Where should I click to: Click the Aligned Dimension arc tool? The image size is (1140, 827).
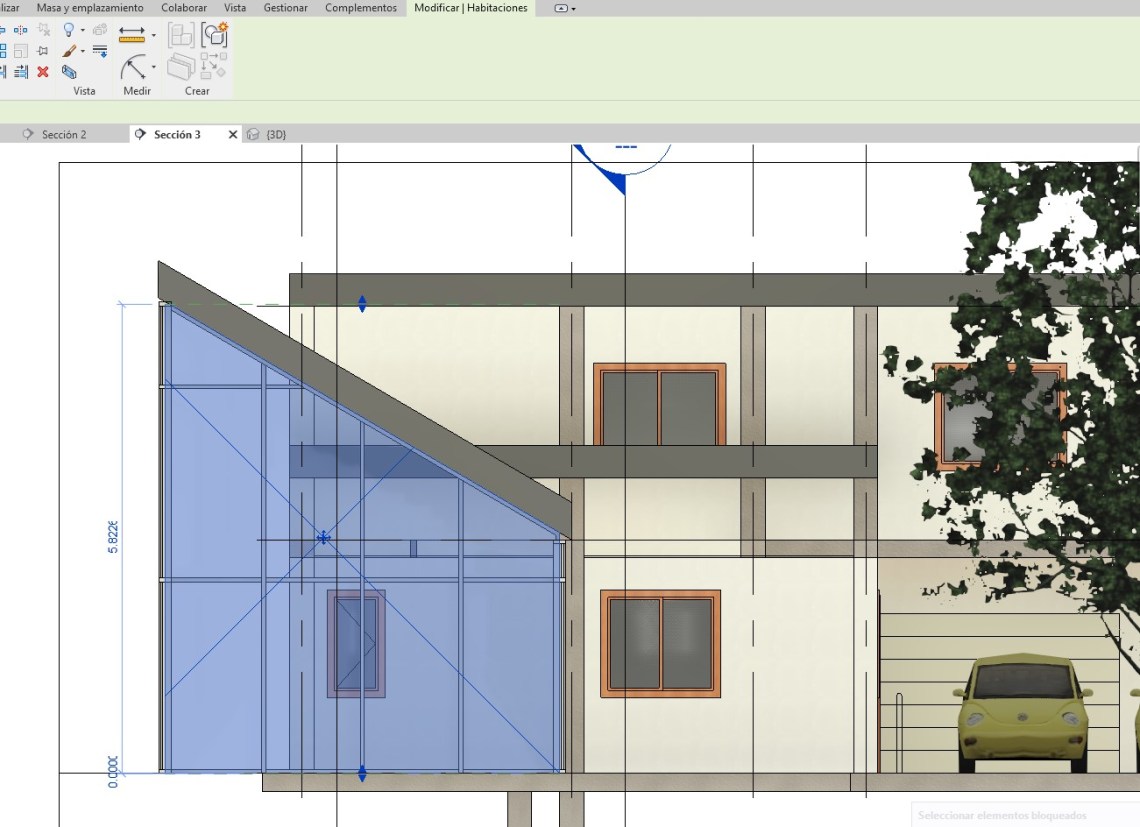132,69
